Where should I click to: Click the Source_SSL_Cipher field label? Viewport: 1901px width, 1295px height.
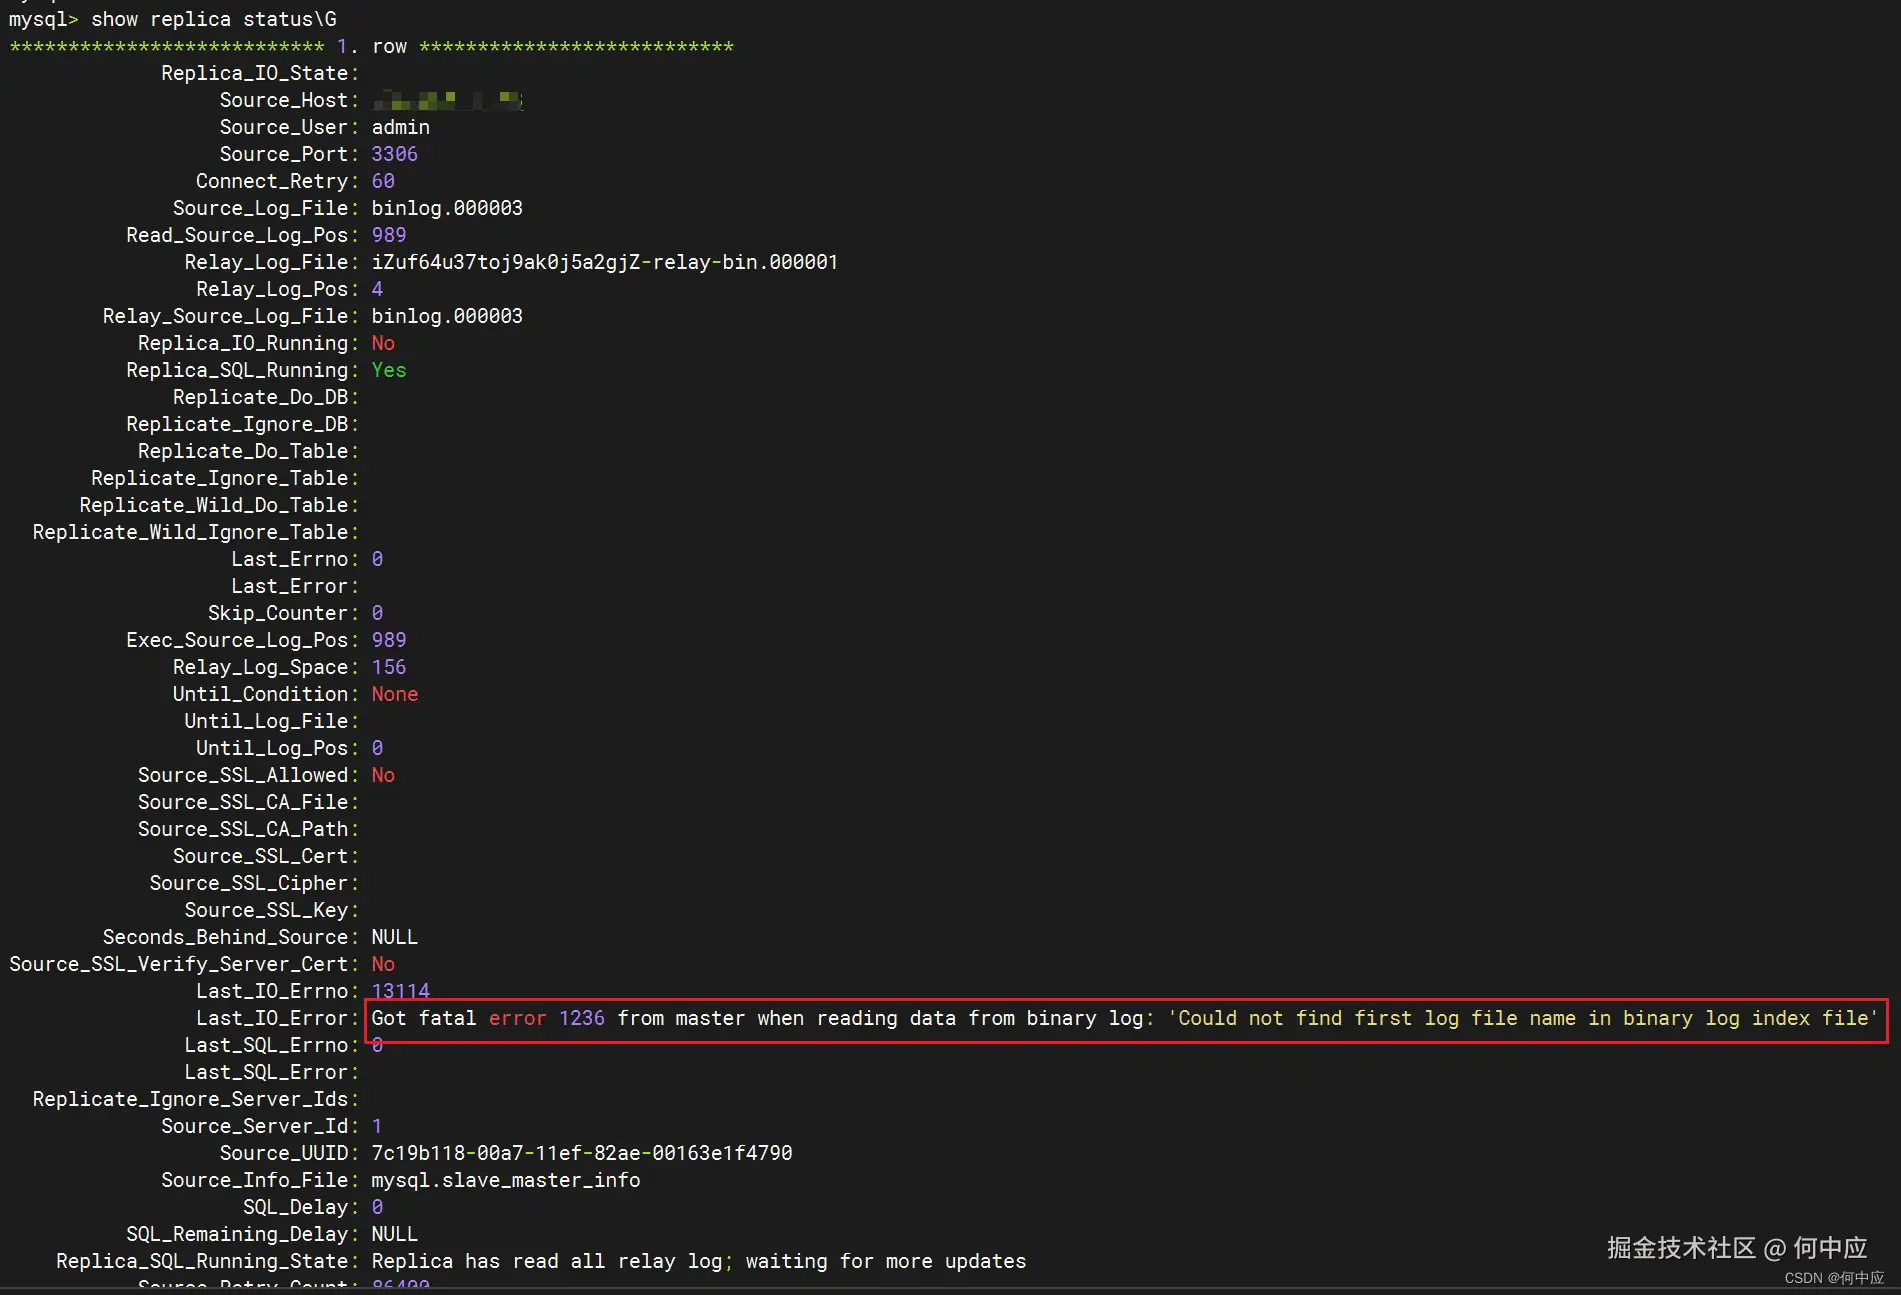[x=254, y=883]
